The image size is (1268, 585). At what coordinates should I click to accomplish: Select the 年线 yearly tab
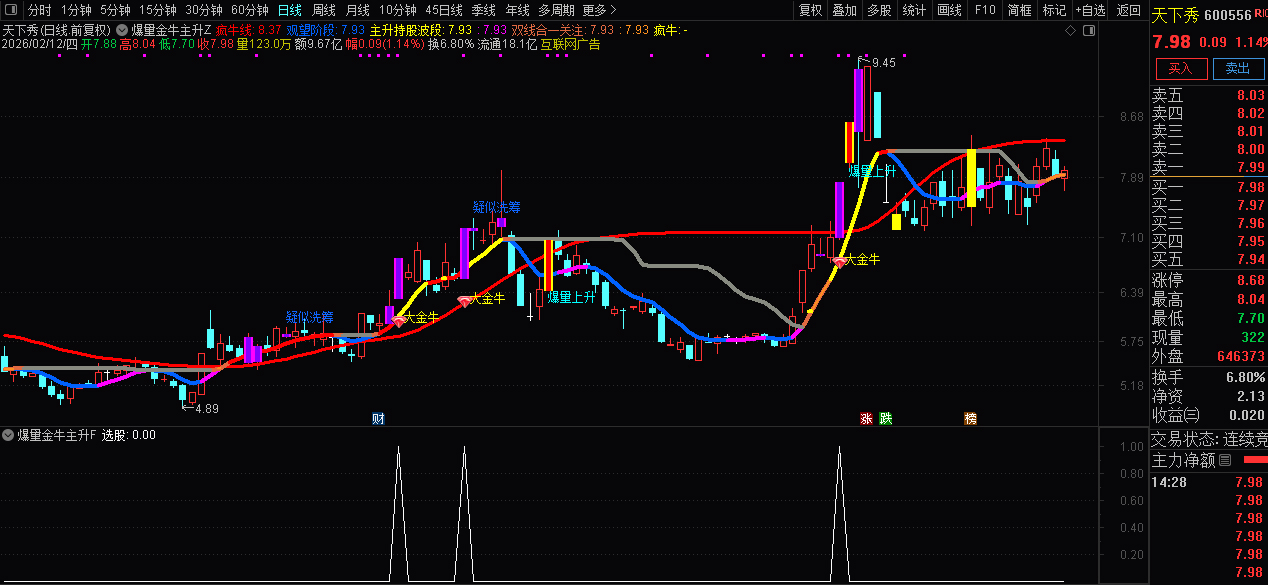tap(517, 10)
